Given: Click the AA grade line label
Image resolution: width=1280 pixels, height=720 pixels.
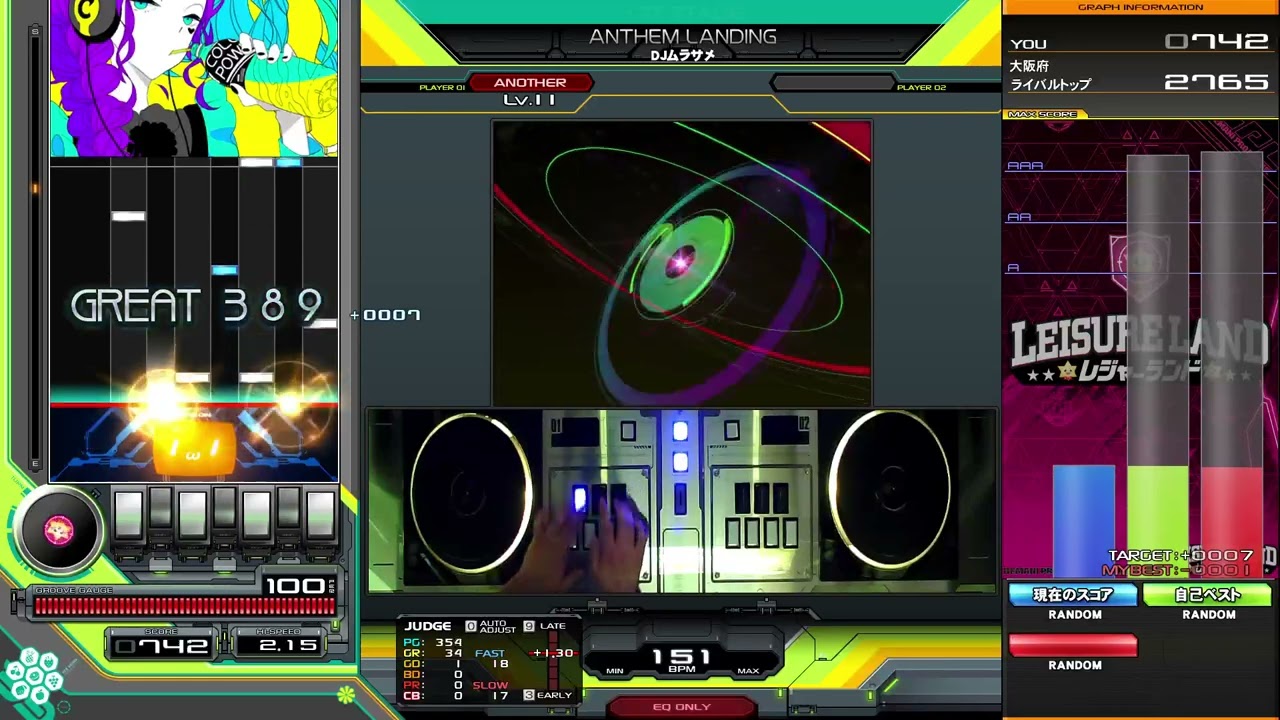Looking at the screenshot, I should click(1019, 217).
